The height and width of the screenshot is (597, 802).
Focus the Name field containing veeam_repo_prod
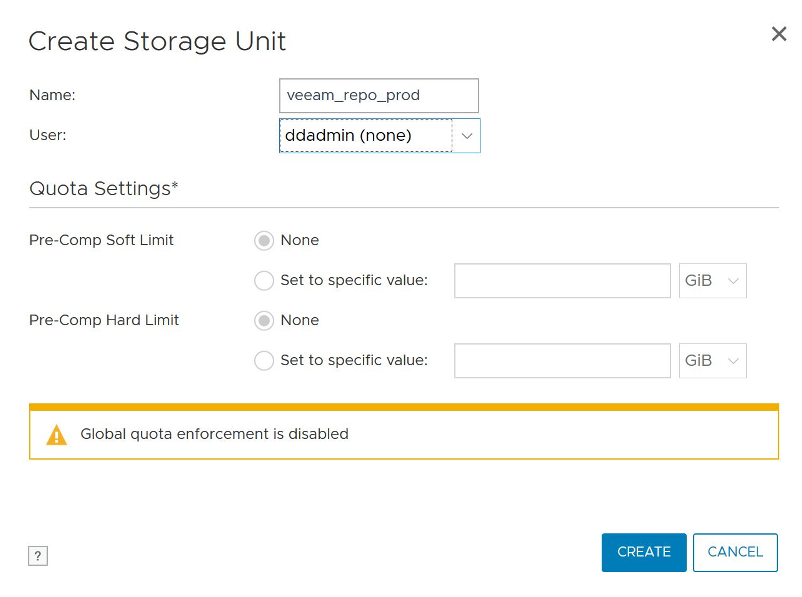click(x=378, y=95)
